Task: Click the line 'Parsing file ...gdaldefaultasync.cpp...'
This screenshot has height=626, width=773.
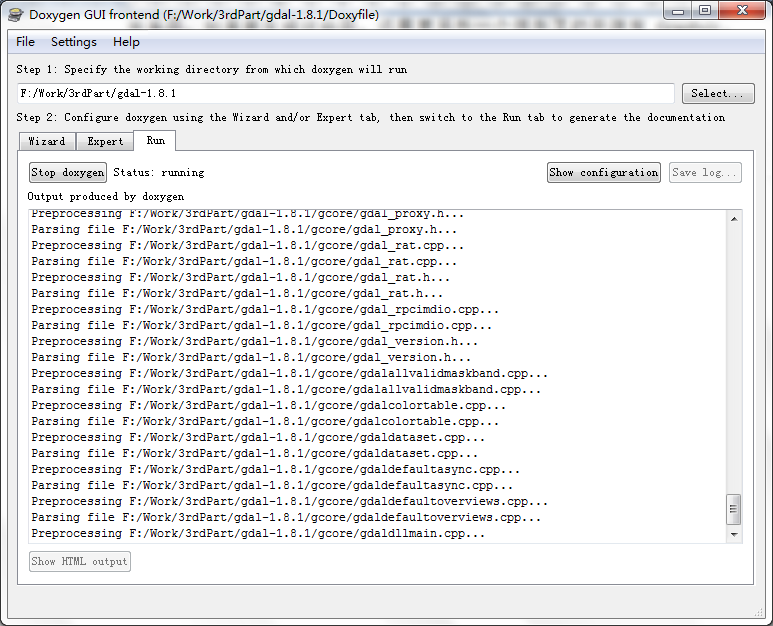Action: click(x=272, y=486)
